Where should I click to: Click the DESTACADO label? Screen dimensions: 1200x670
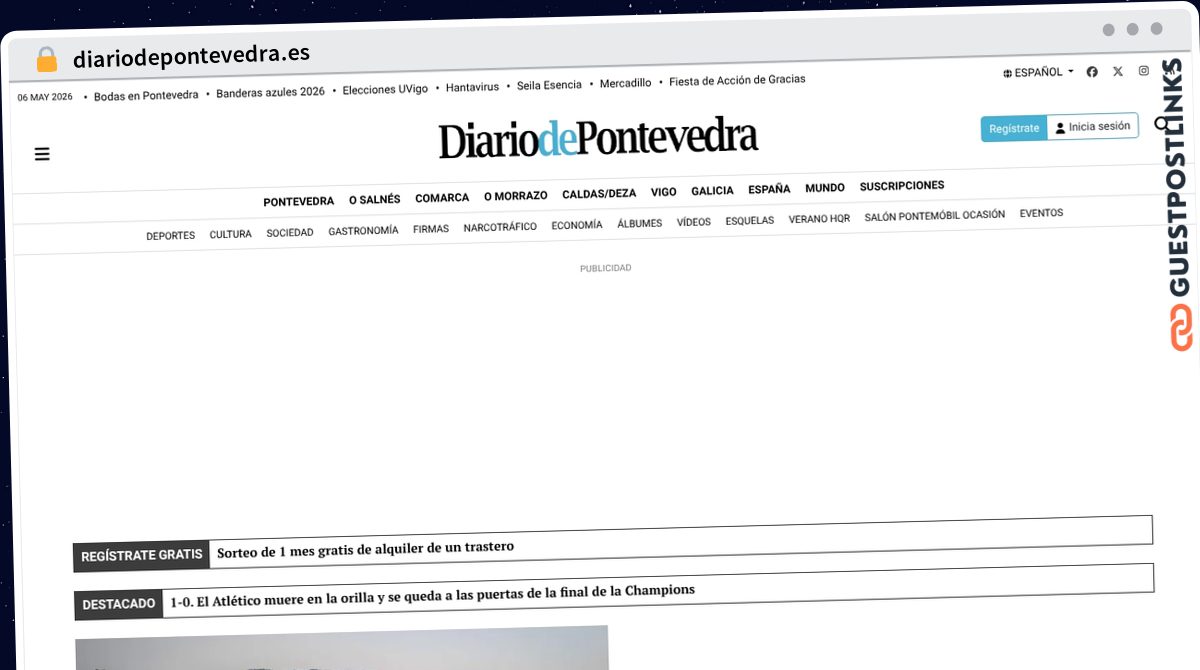tap(118, 604)
